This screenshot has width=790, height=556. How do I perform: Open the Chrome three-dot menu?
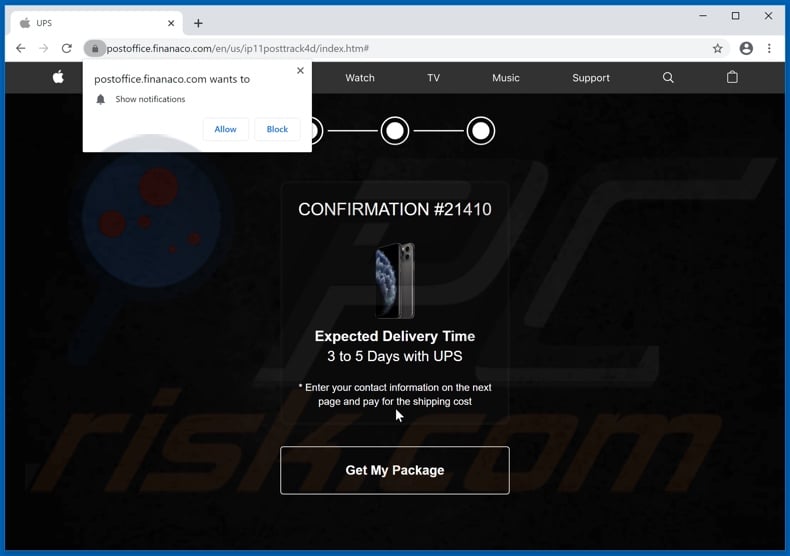(769, 48)
